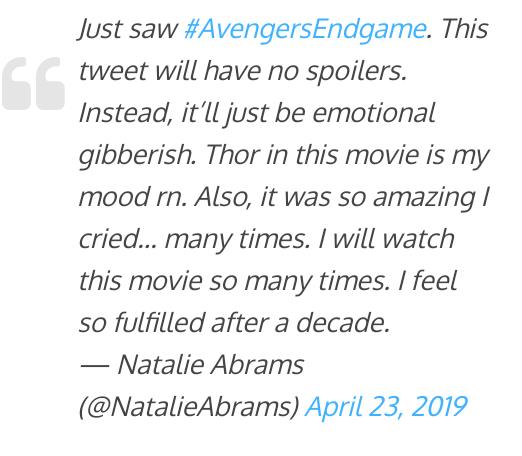Click the word "cried..." in the quote
The width and height of the screenshot is (522, 456).
pos(117,239)
